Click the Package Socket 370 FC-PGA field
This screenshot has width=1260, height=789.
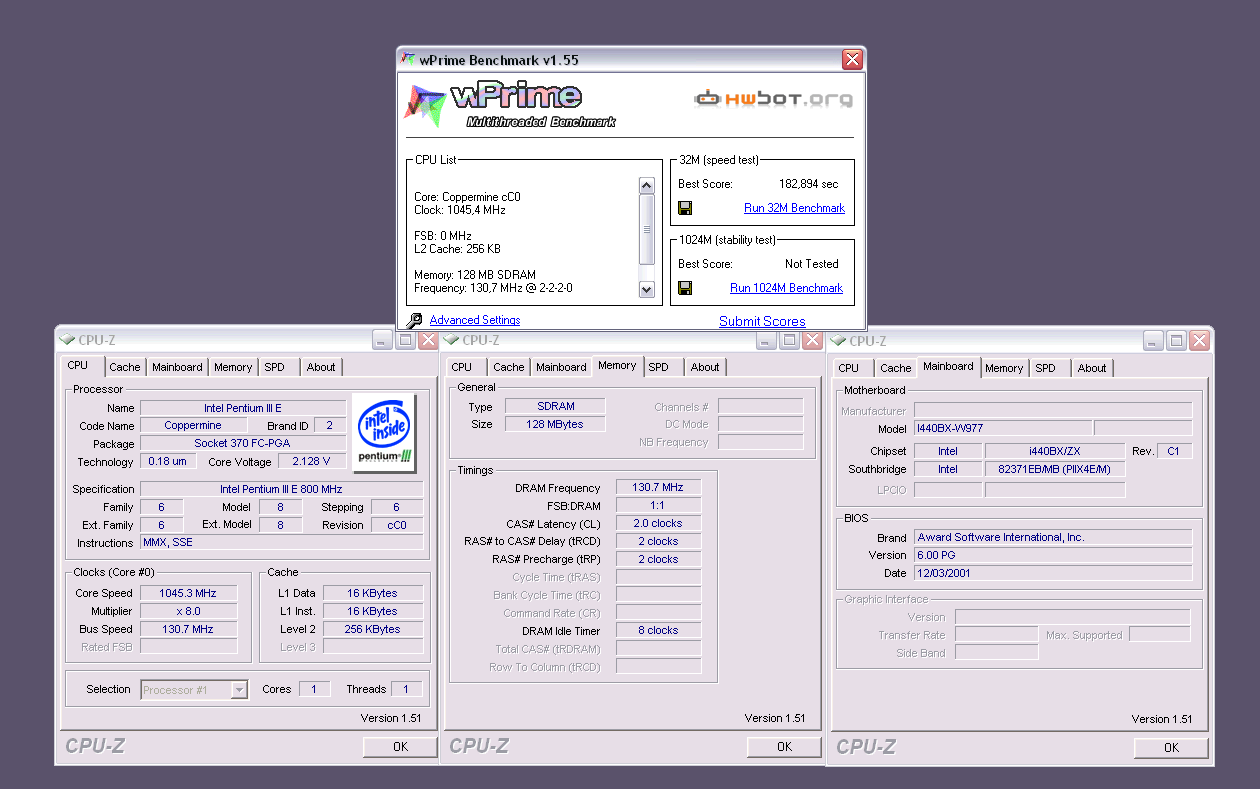243,443
